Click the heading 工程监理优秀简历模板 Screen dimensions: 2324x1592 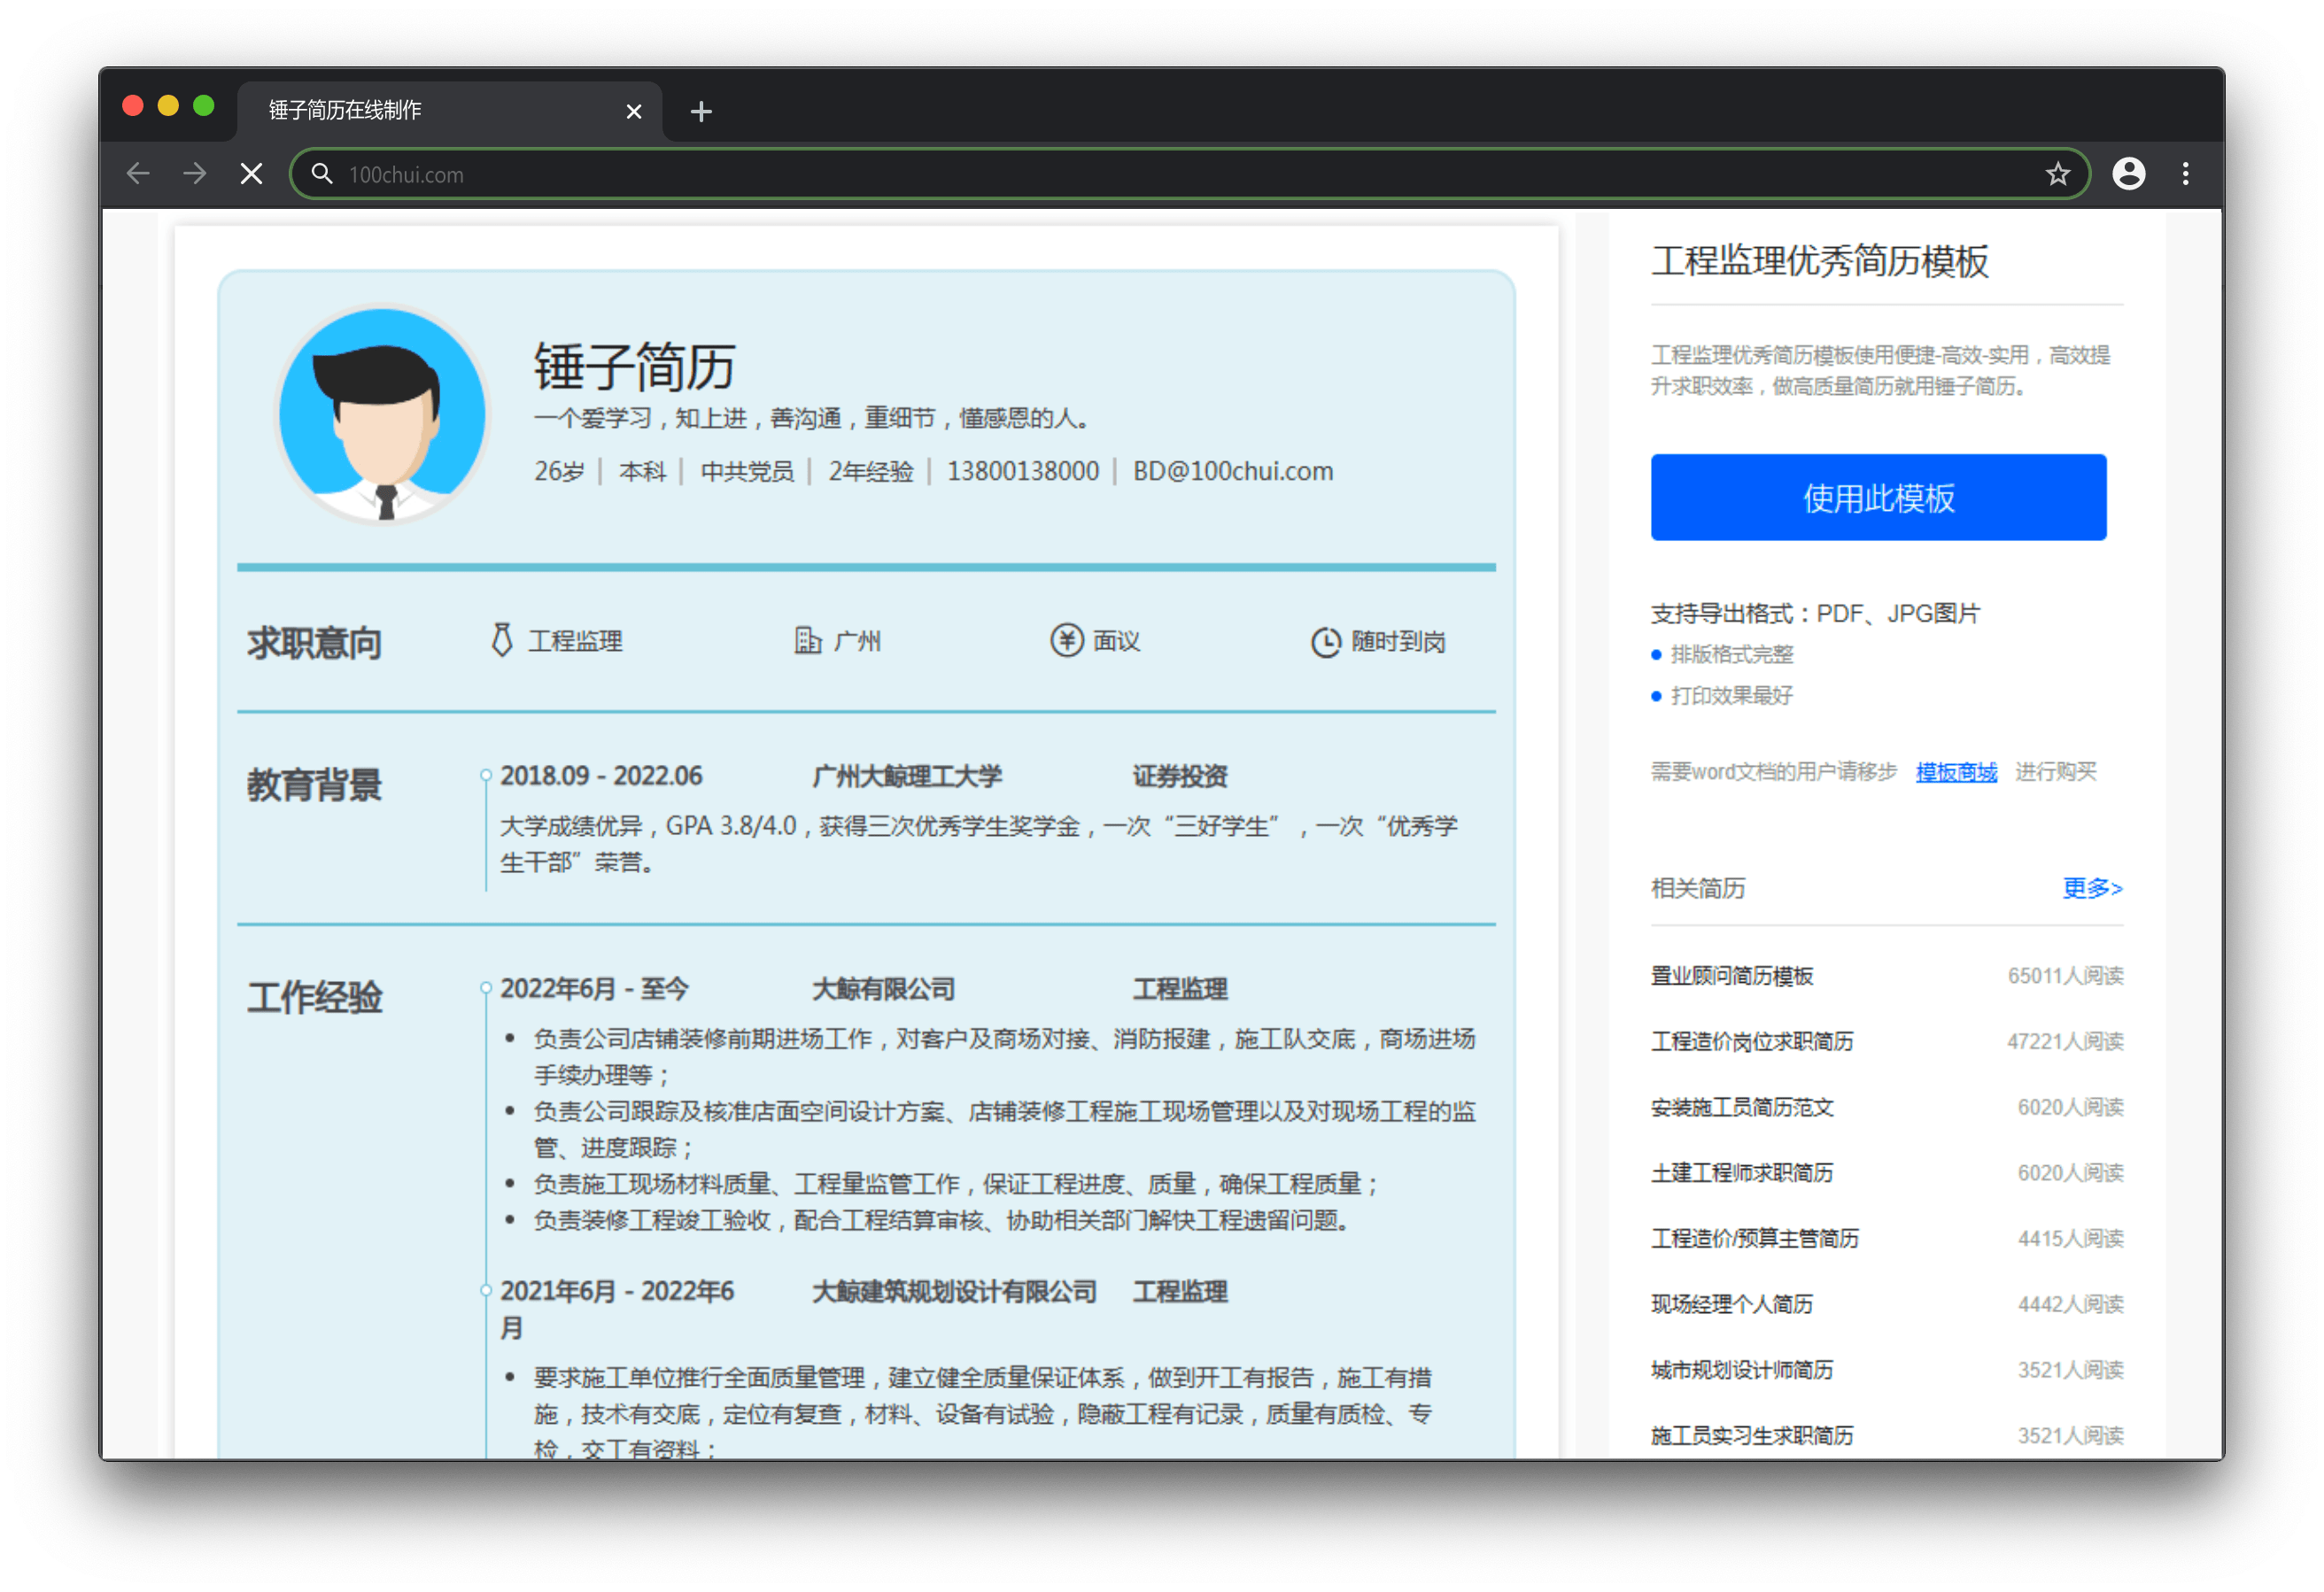click(1819, 261)
